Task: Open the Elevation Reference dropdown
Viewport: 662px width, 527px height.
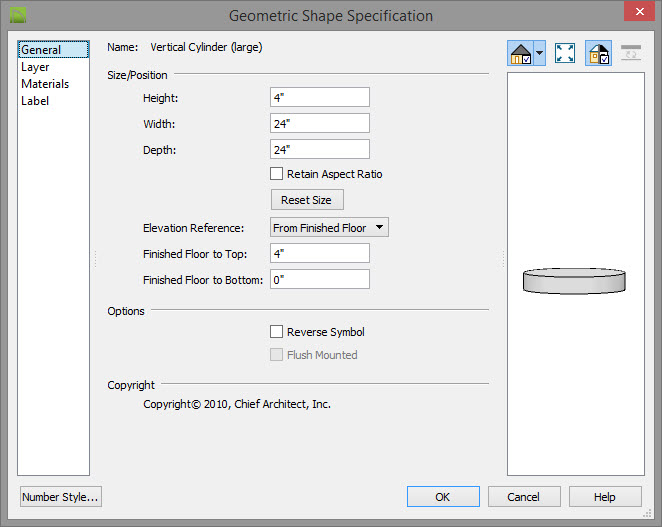Action: 329,227
